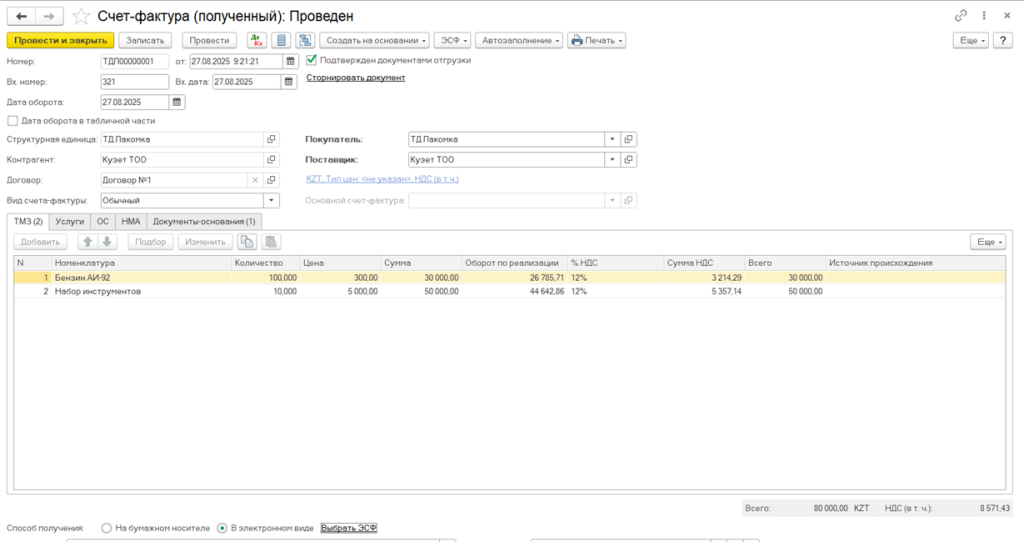Click the Сторнировать документ link
This screenshot has height=542, width=1024.
(x=355, y=77)
